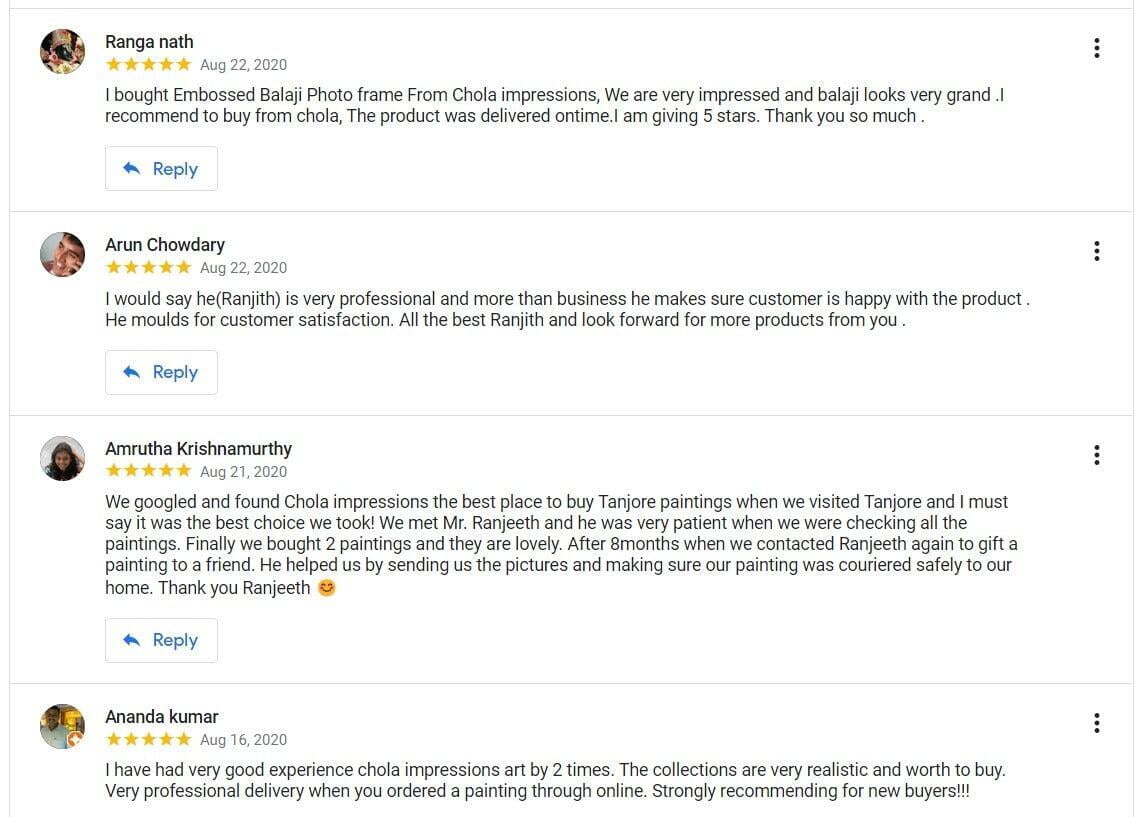Open reviewer name Ranga nath
The width and height of the screenshot is (1143, 817).
(149, 42)
